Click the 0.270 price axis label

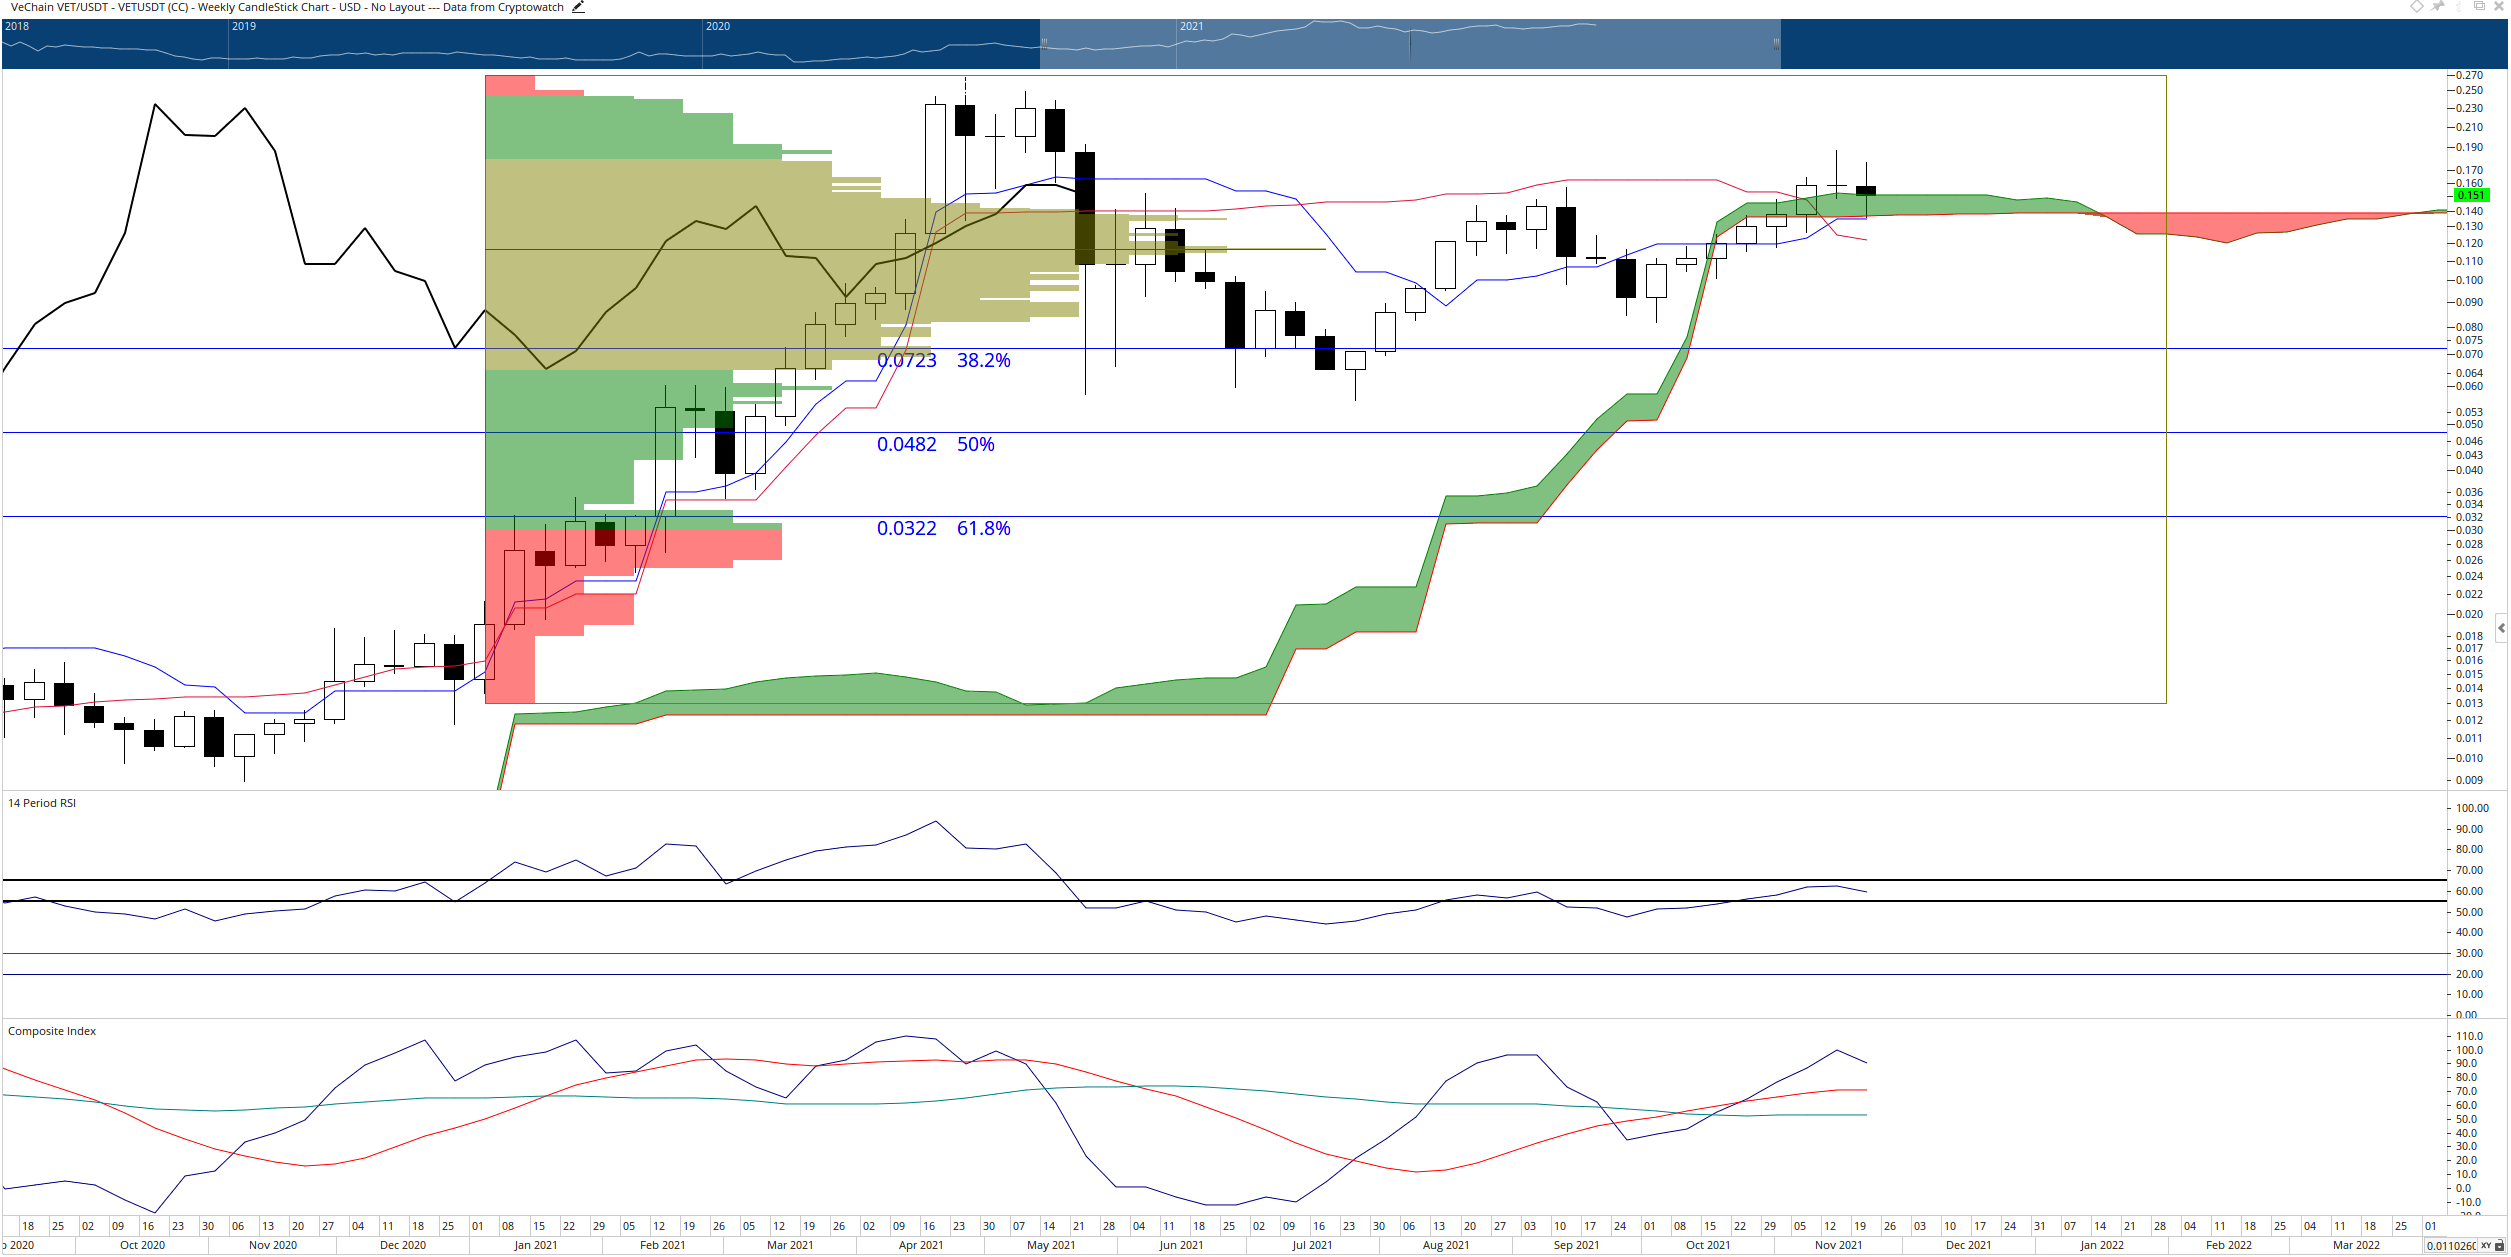coord(2469,75)
